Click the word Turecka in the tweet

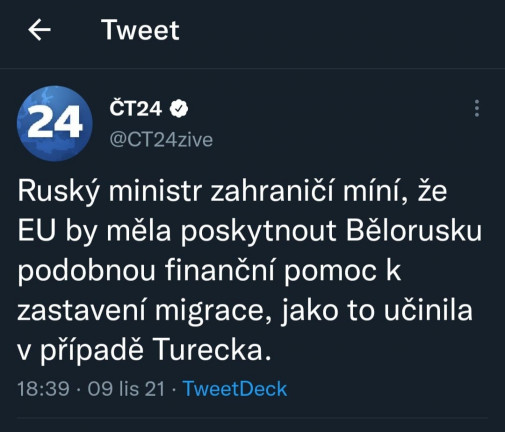(209, 350)
